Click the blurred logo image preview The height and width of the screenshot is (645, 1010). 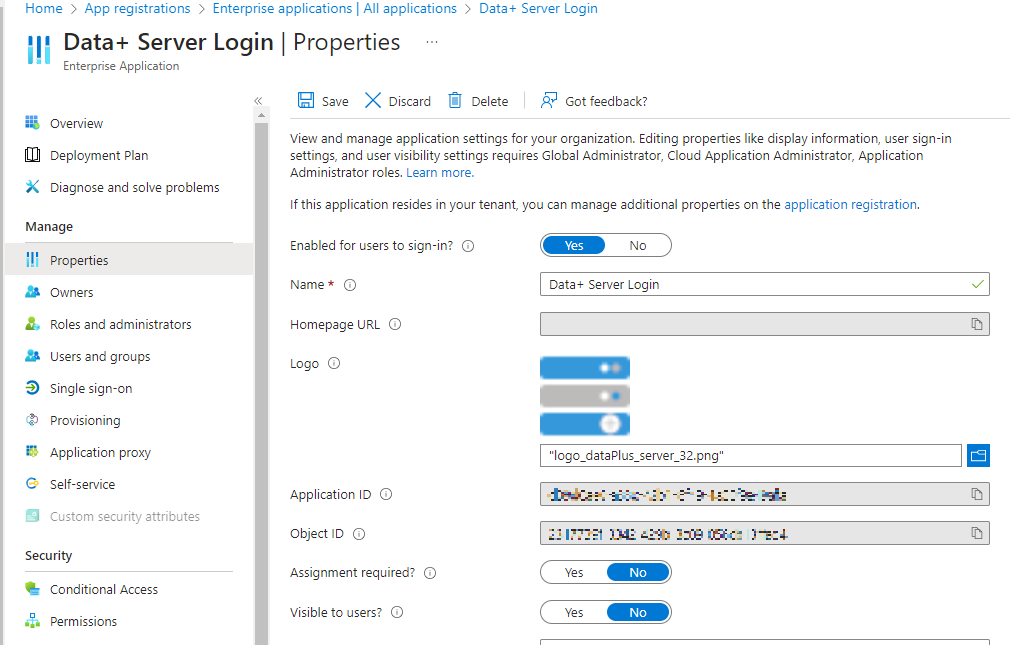[584, 396]
